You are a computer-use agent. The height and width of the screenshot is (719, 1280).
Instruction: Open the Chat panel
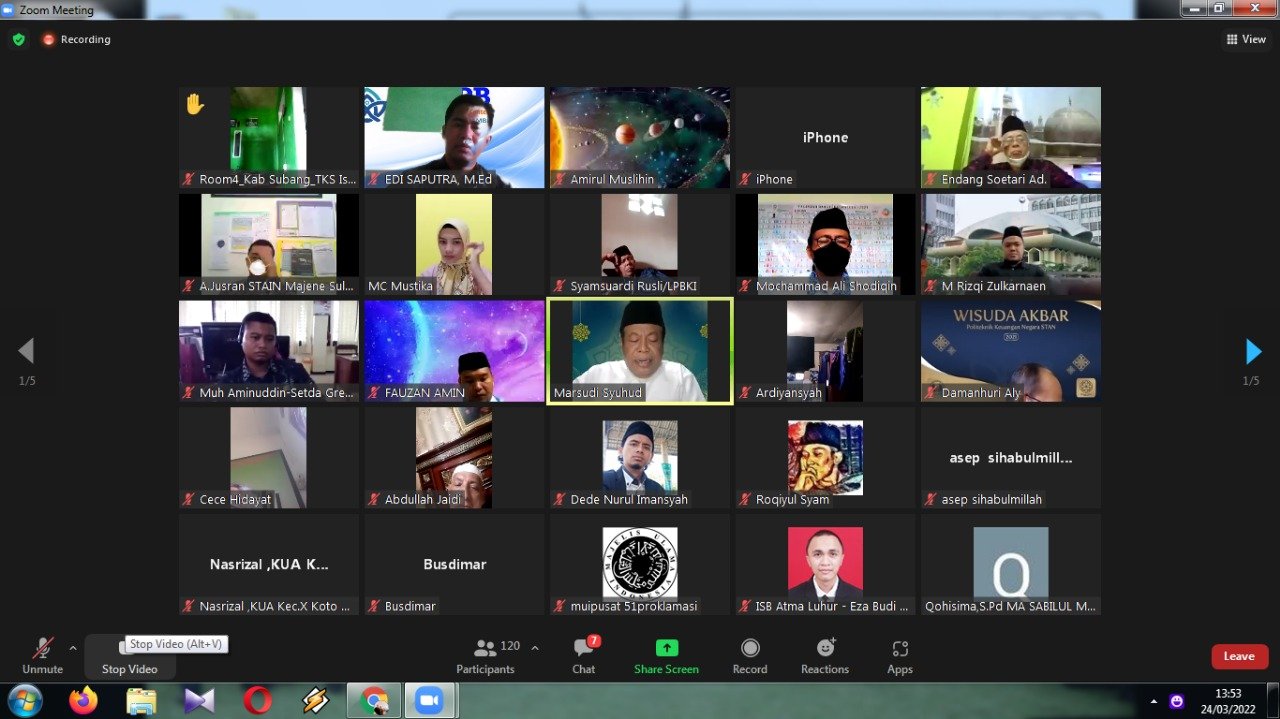(x=584, y=655)
